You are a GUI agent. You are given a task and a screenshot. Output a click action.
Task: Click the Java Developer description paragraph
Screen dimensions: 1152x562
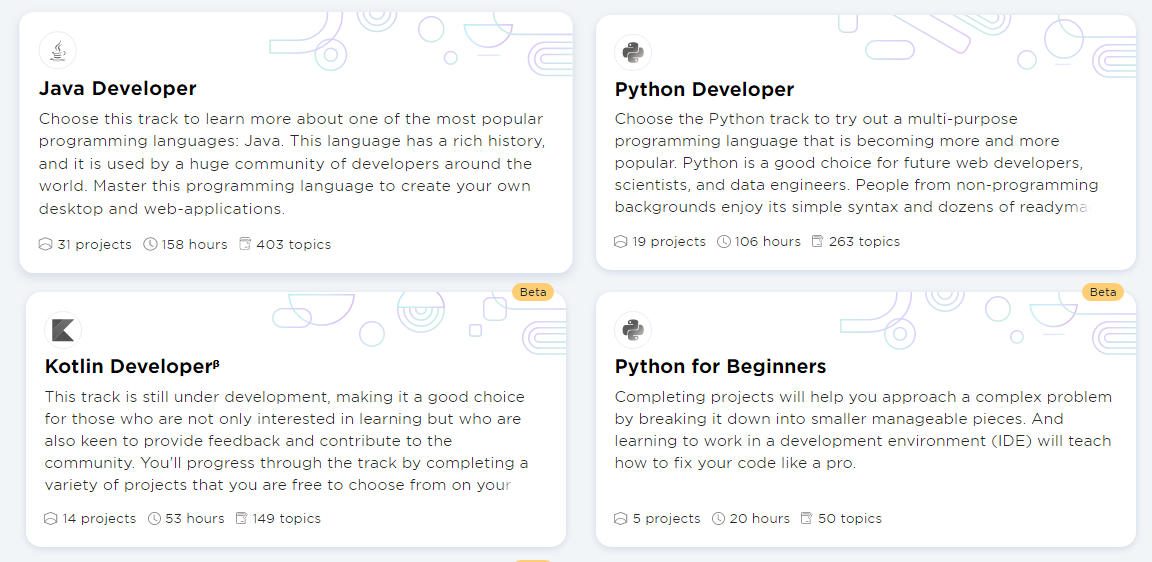click(292, 164)
